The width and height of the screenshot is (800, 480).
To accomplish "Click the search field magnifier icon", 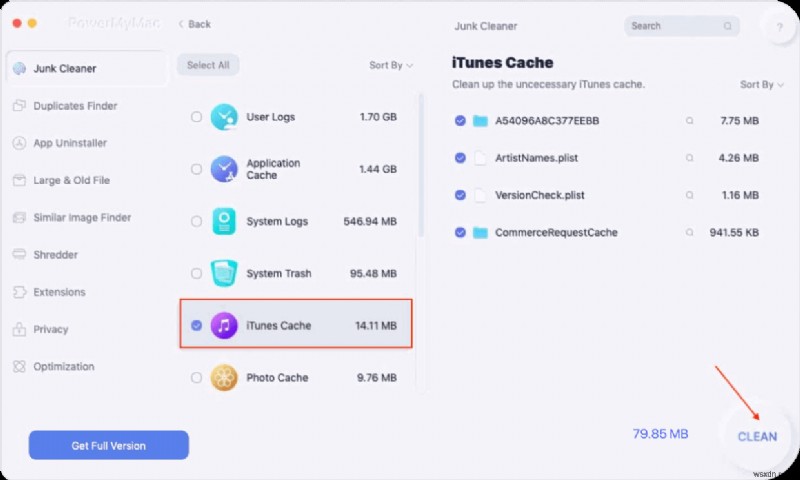I will pyautogui.click(x=728, y=26).
